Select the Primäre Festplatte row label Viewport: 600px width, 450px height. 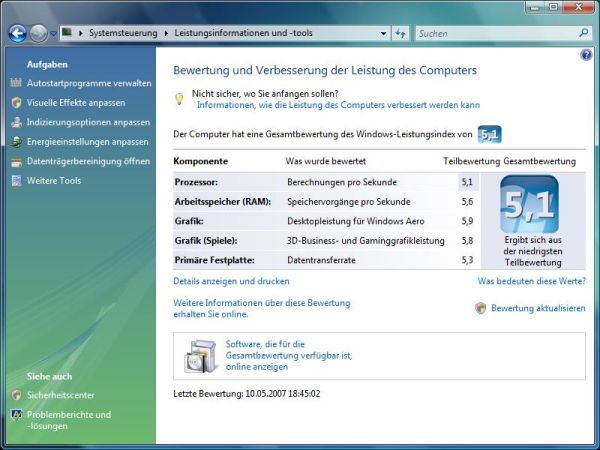[214, 260]
